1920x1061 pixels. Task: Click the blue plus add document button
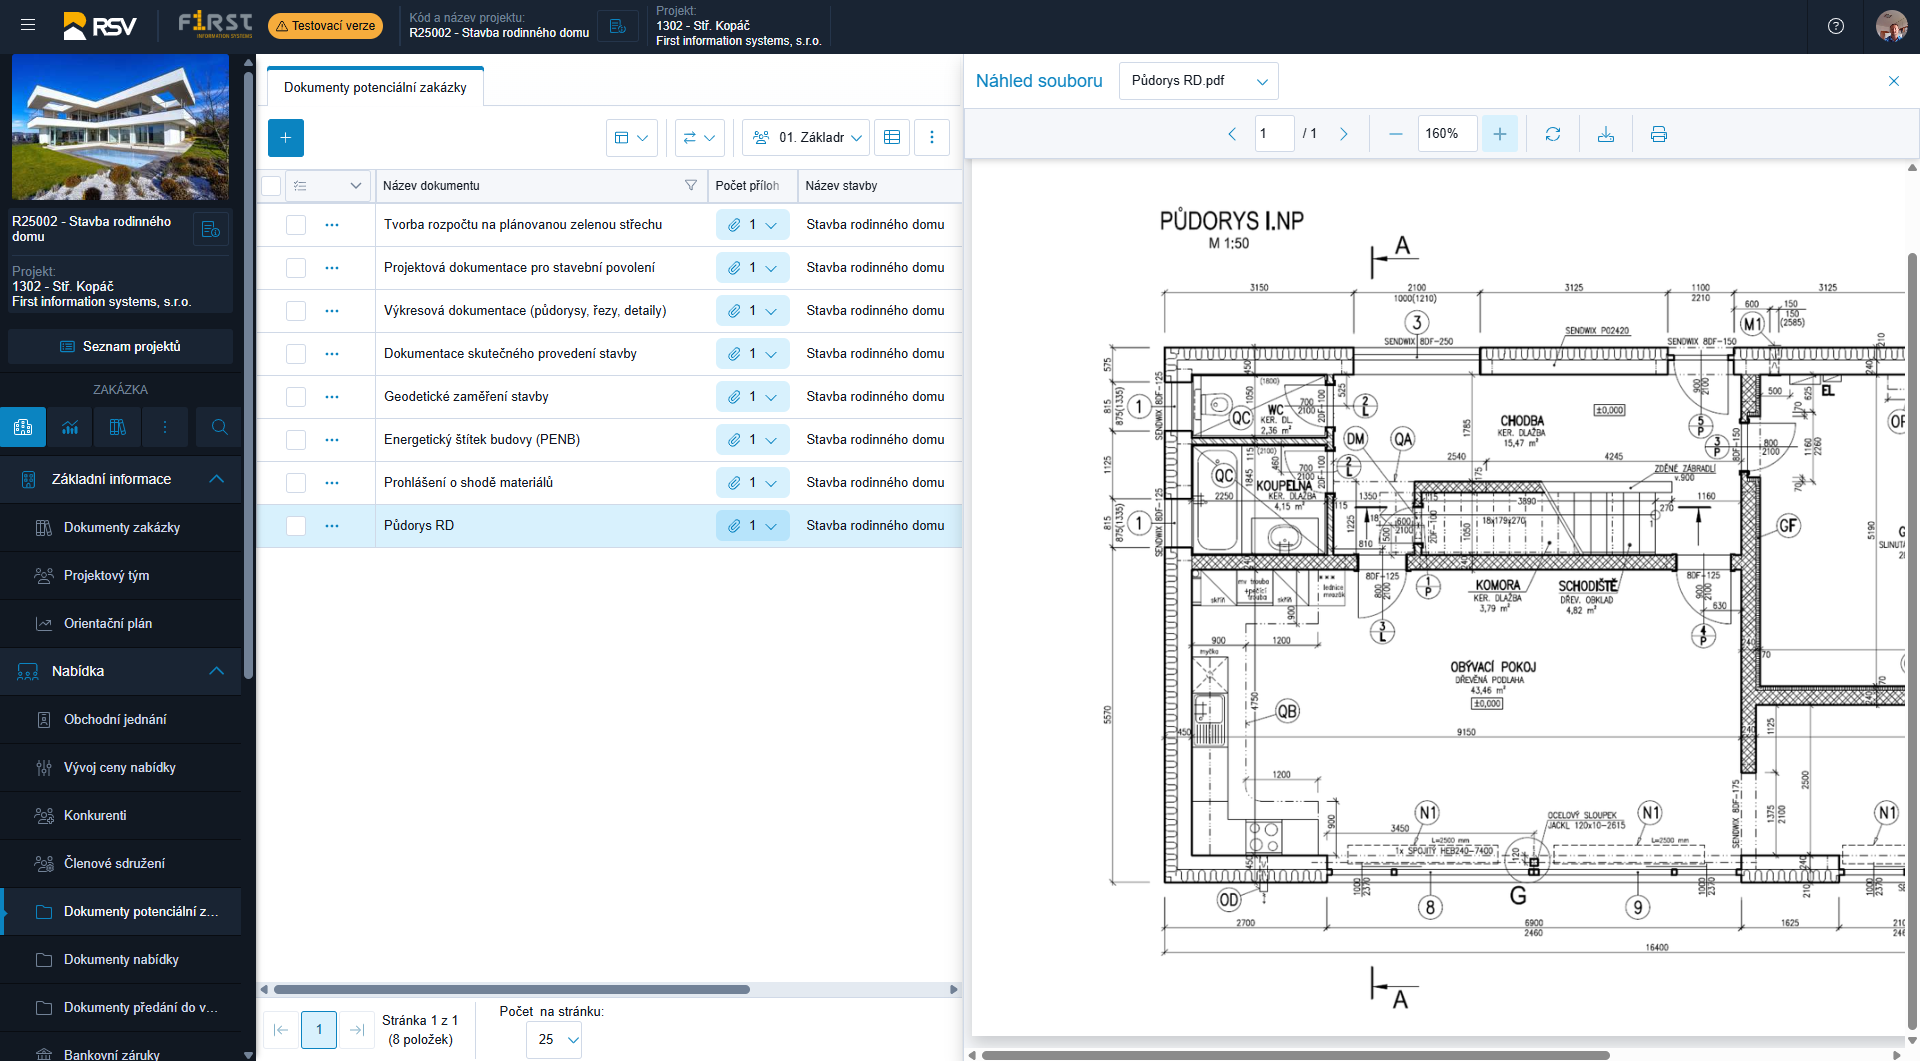pos(285,138)
